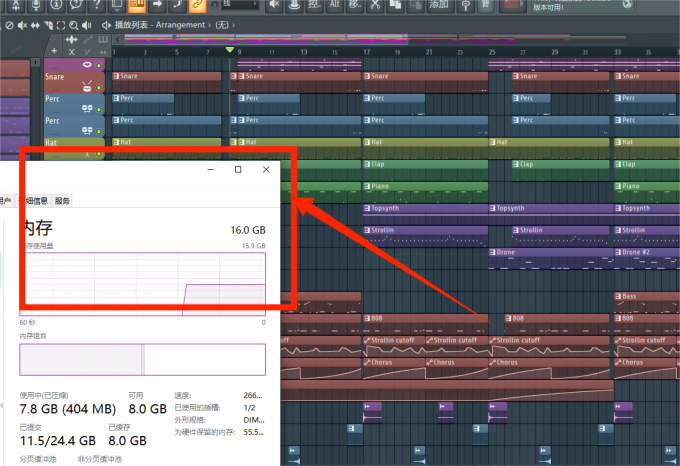Maximize the Task Manager window

click(x=238, y=170)
